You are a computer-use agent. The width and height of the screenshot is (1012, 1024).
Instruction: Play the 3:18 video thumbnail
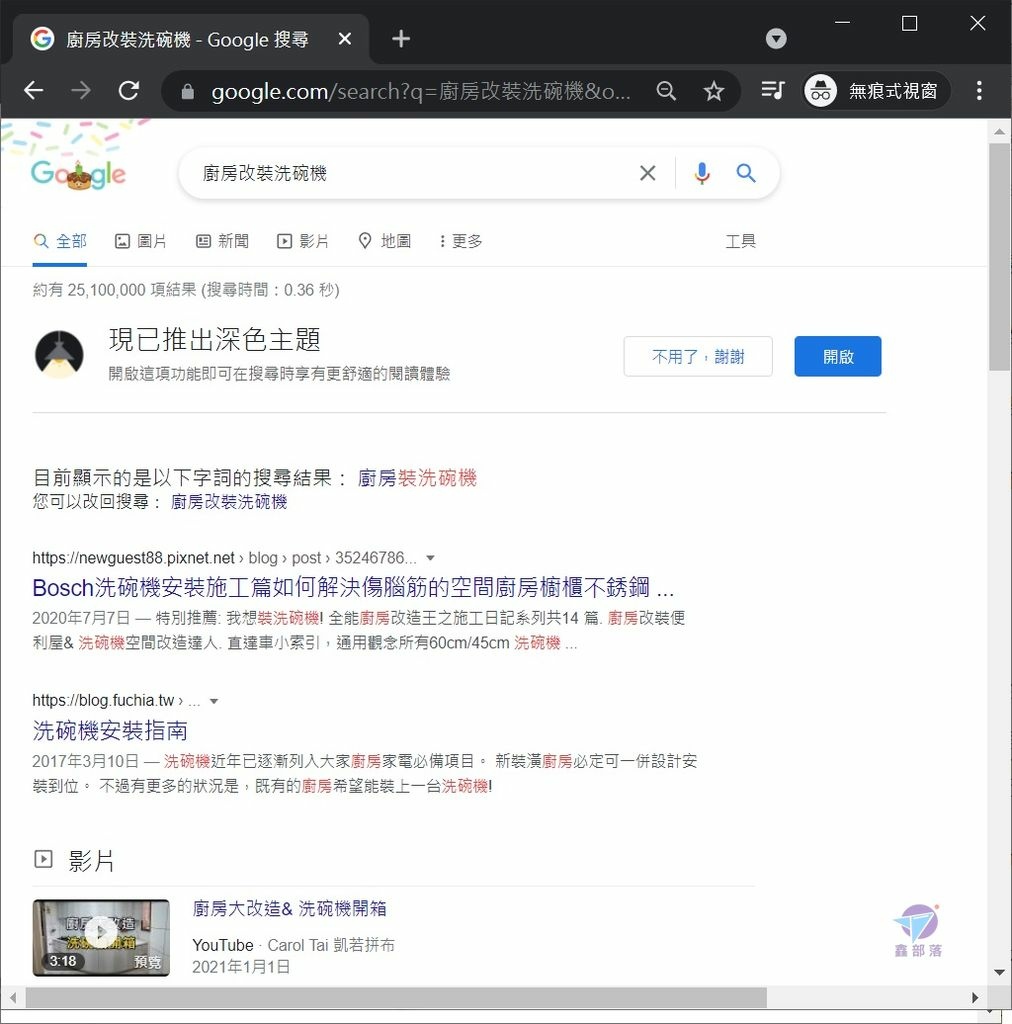[x=101, y=937]
